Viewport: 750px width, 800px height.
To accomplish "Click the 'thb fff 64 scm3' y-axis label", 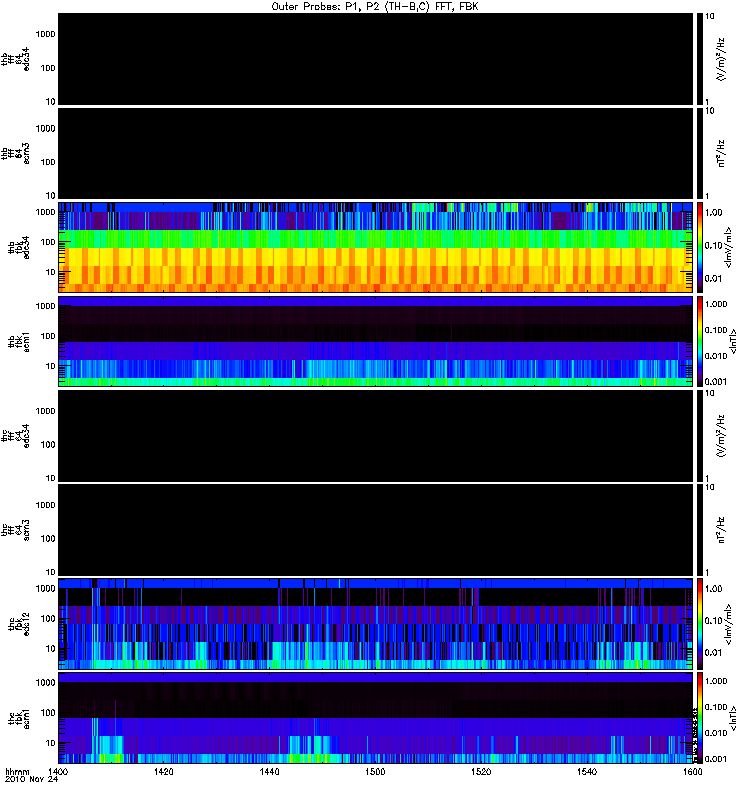I will (x=15, y=154).
